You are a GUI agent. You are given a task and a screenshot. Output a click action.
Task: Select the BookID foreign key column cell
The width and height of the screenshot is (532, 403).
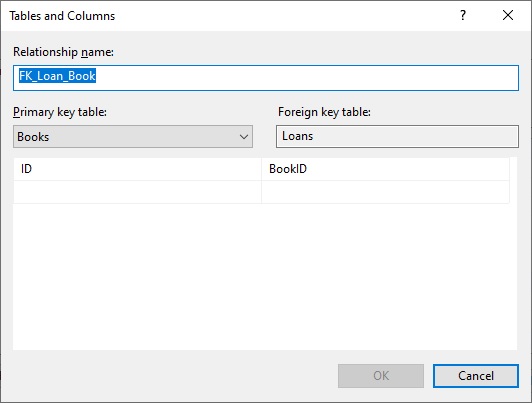click(385, 169)
